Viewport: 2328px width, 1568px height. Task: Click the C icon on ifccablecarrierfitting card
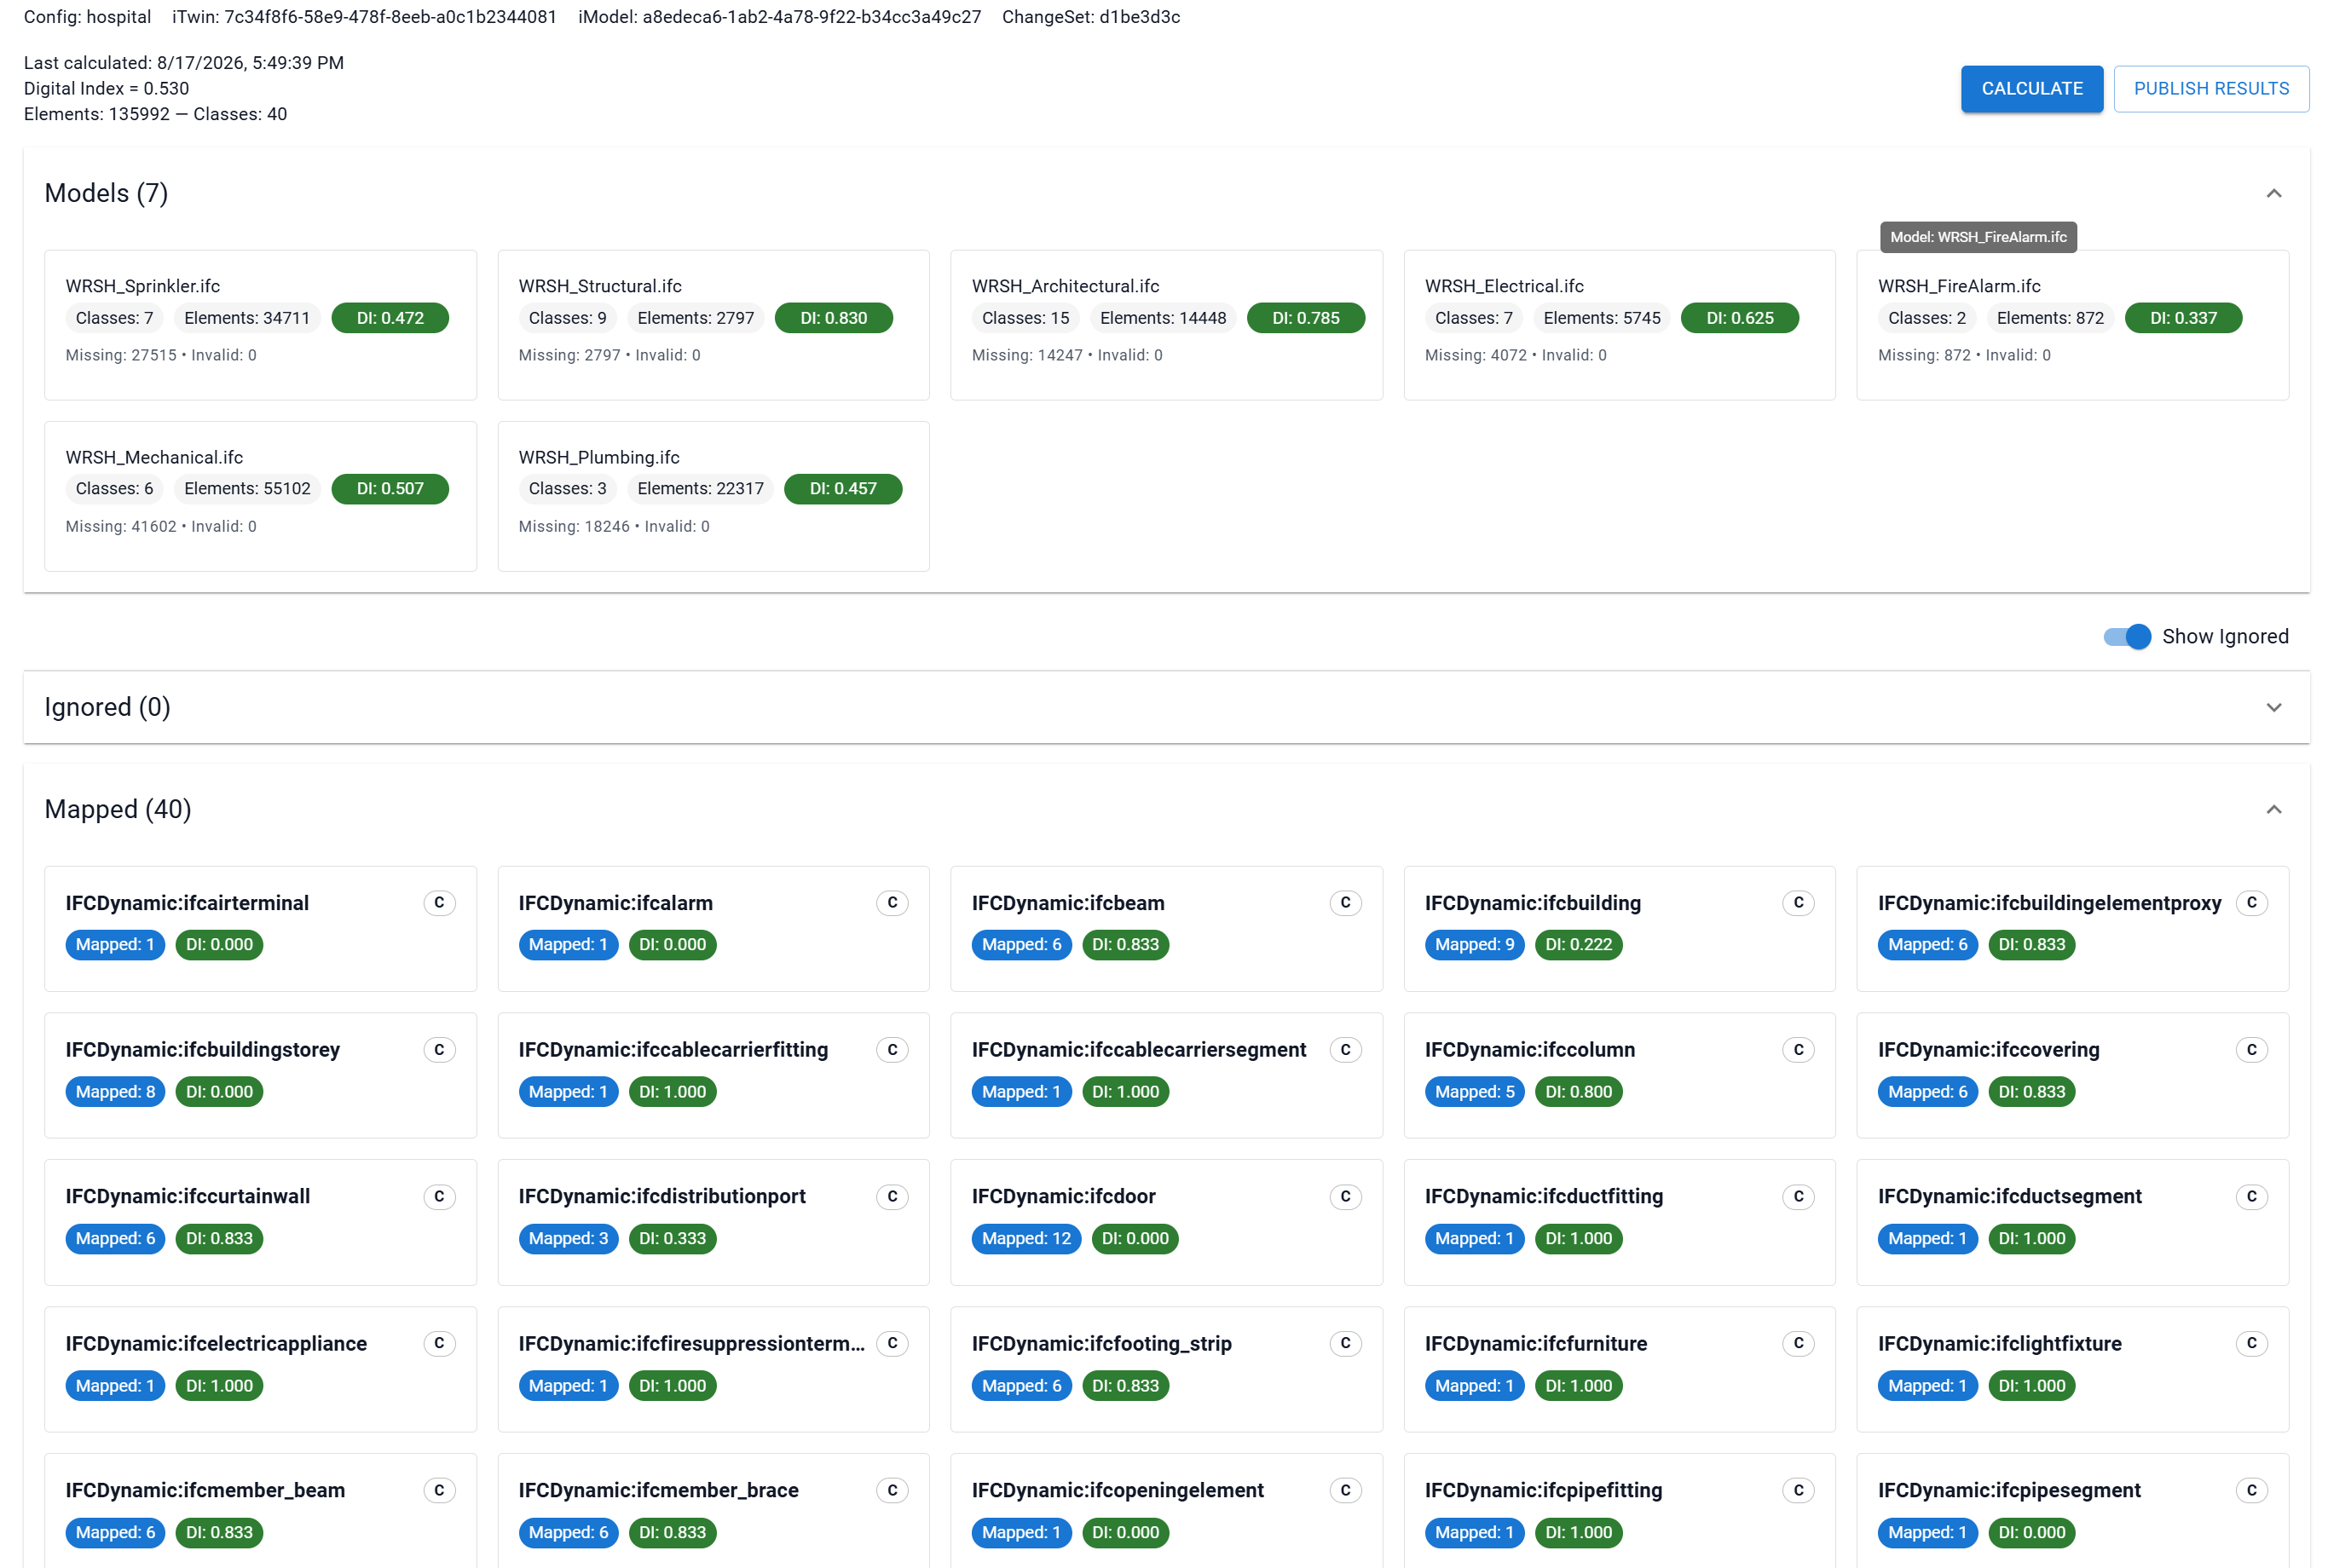(892, 1049)
